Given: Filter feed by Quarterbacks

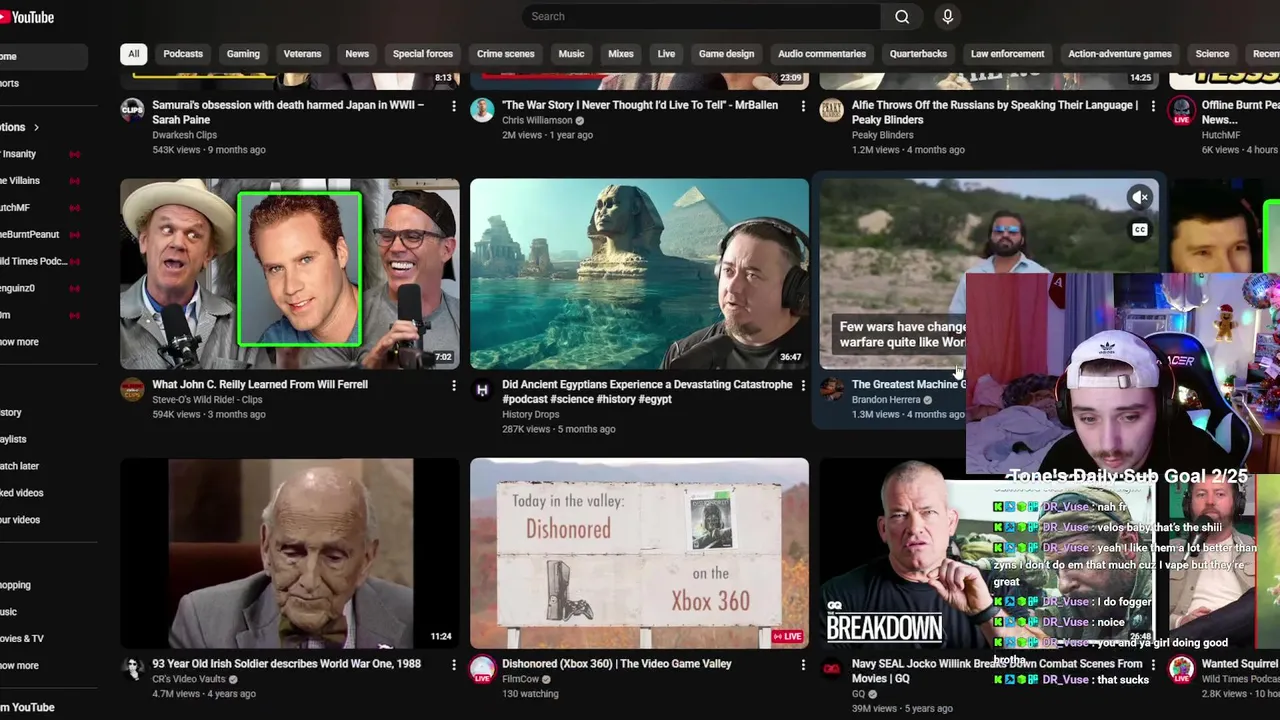Looking at the screenshot, I should coord(918,54).
